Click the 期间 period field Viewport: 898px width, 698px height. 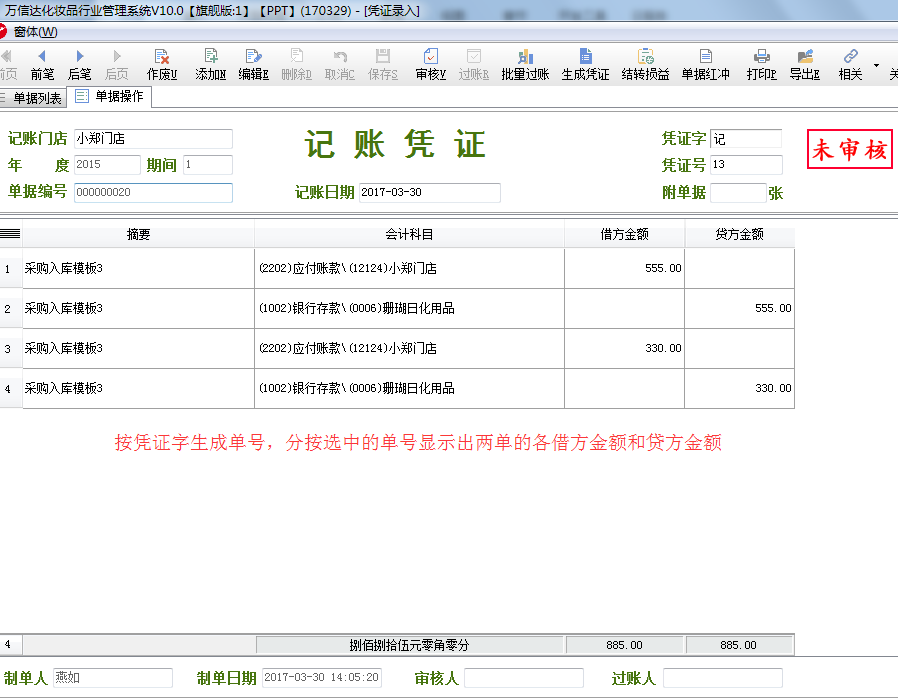pos(208,165)
